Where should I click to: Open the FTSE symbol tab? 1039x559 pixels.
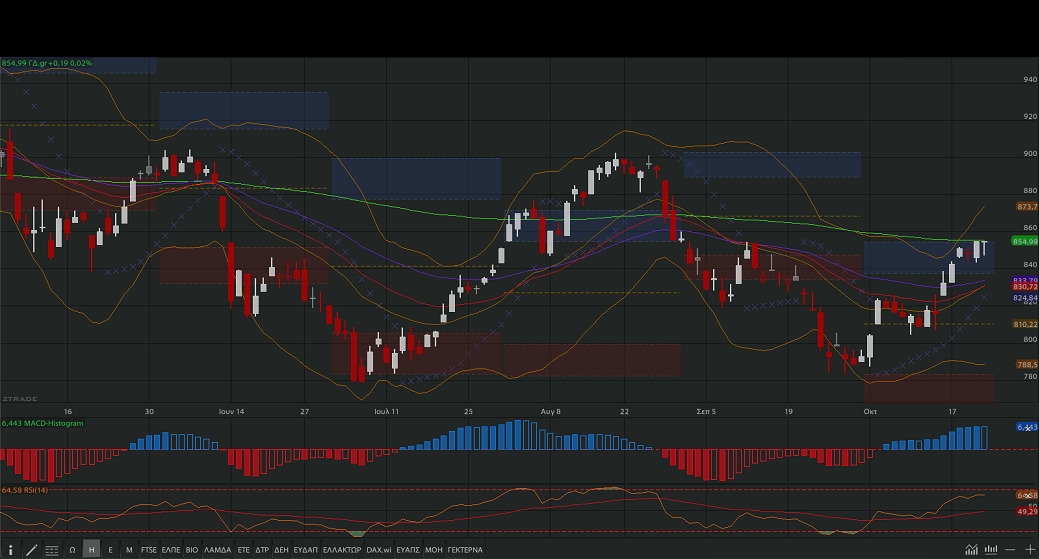click(x=149, y=550)
